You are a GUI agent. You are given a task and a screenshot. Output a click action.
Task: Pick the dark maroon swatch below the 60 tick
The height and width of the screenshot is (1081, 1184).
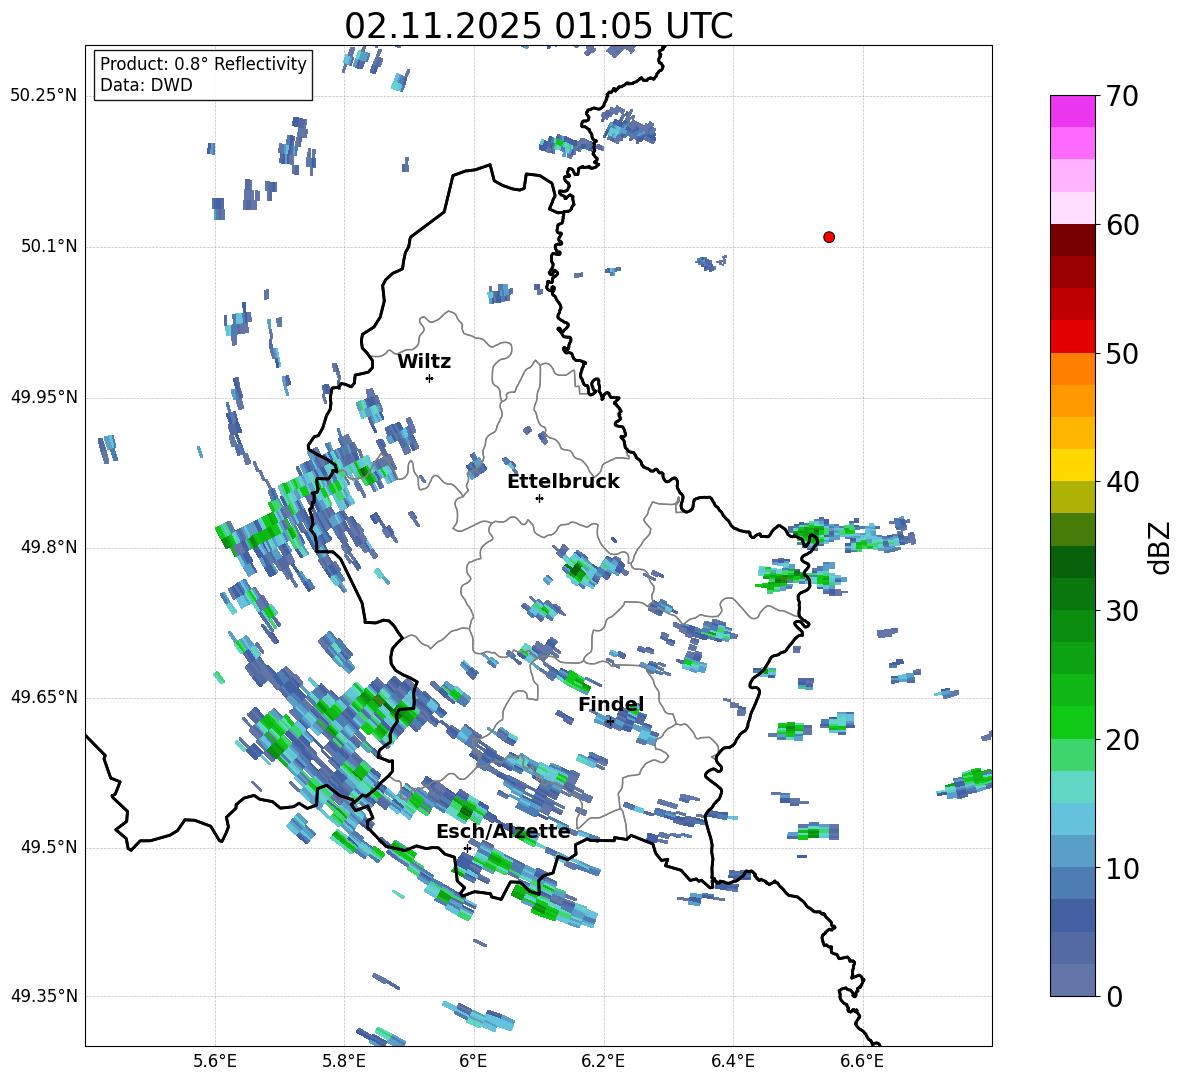pyautogui.click(x=1072, y=240)
